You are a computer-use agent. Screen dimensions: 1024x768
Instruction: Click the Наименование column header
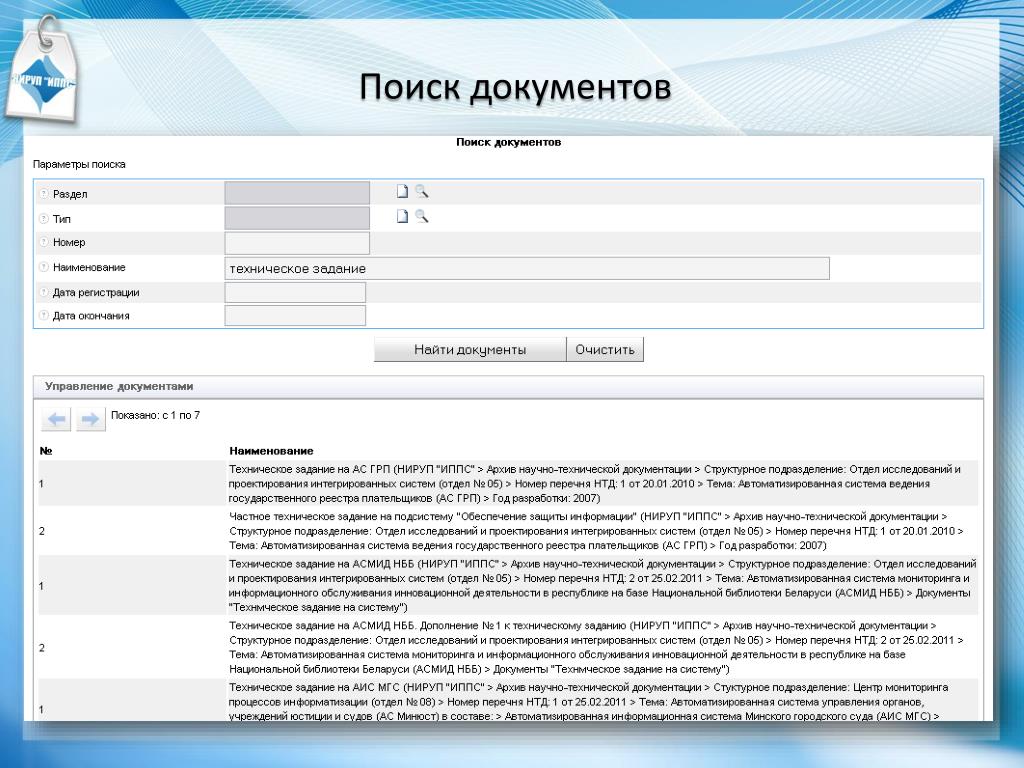point(271,451)
